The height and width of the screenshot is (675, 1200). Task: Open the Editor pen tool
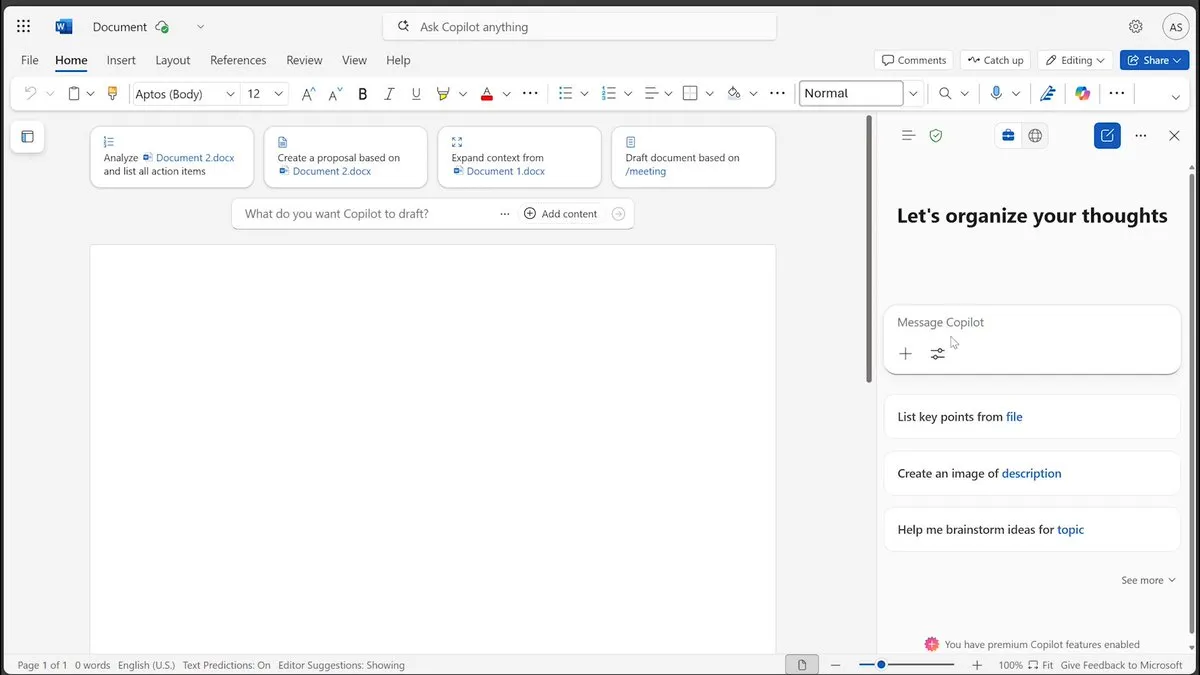click(1048, 93)
